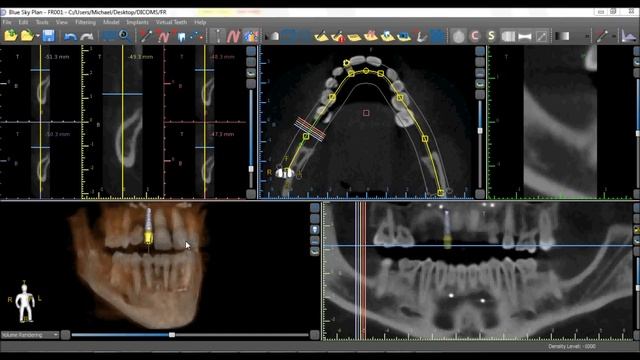Click the cross-section panel vertical slider handle
Screen dimensions: 640x360
[x=251, y=169]
